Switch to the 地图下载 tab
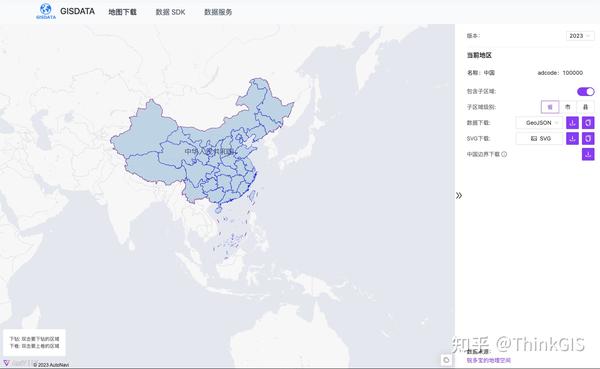Image resolution: width=600 pixels, height=369 pixels. point(122,12)
